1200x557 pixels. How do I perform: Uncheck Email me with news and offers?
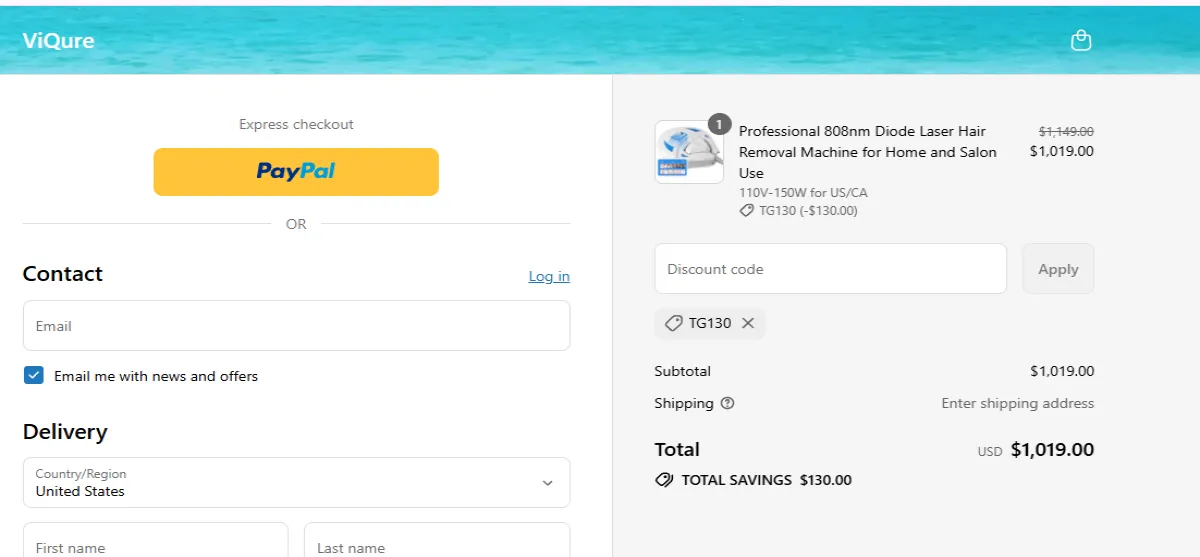click(34, 376)
